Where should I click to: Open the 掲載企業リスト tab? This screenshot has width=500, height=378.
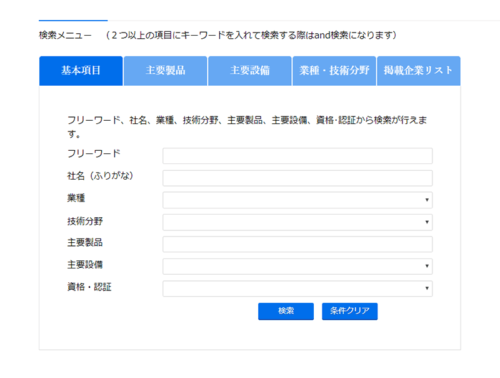419,71
